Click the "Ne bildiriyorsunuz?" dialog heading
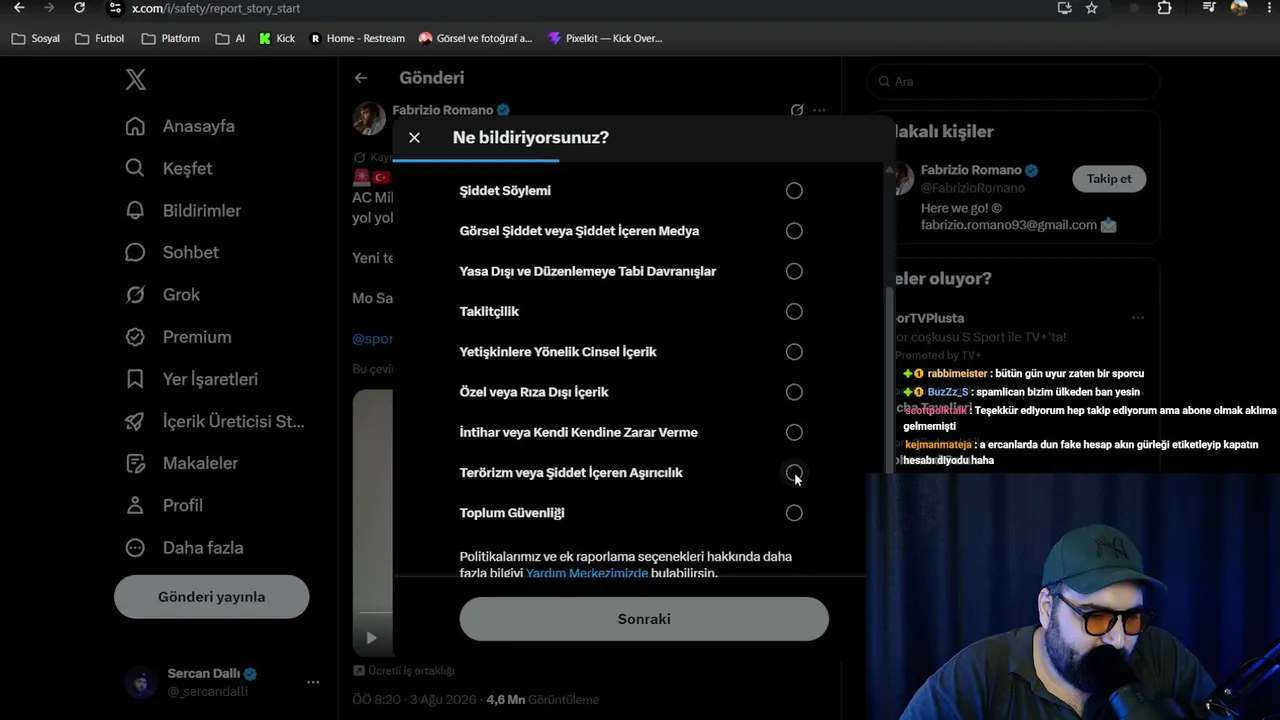Viewport: 1280px width, 720px height. (x=531, y=138)
